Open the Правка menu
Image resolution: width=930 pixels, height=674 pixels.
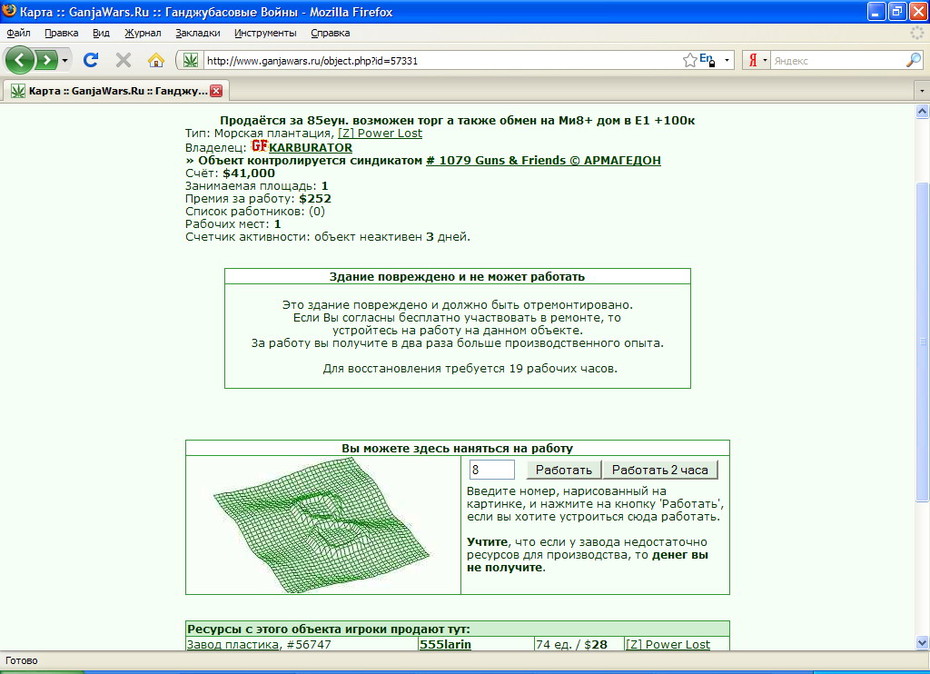(x=61, y=33)
